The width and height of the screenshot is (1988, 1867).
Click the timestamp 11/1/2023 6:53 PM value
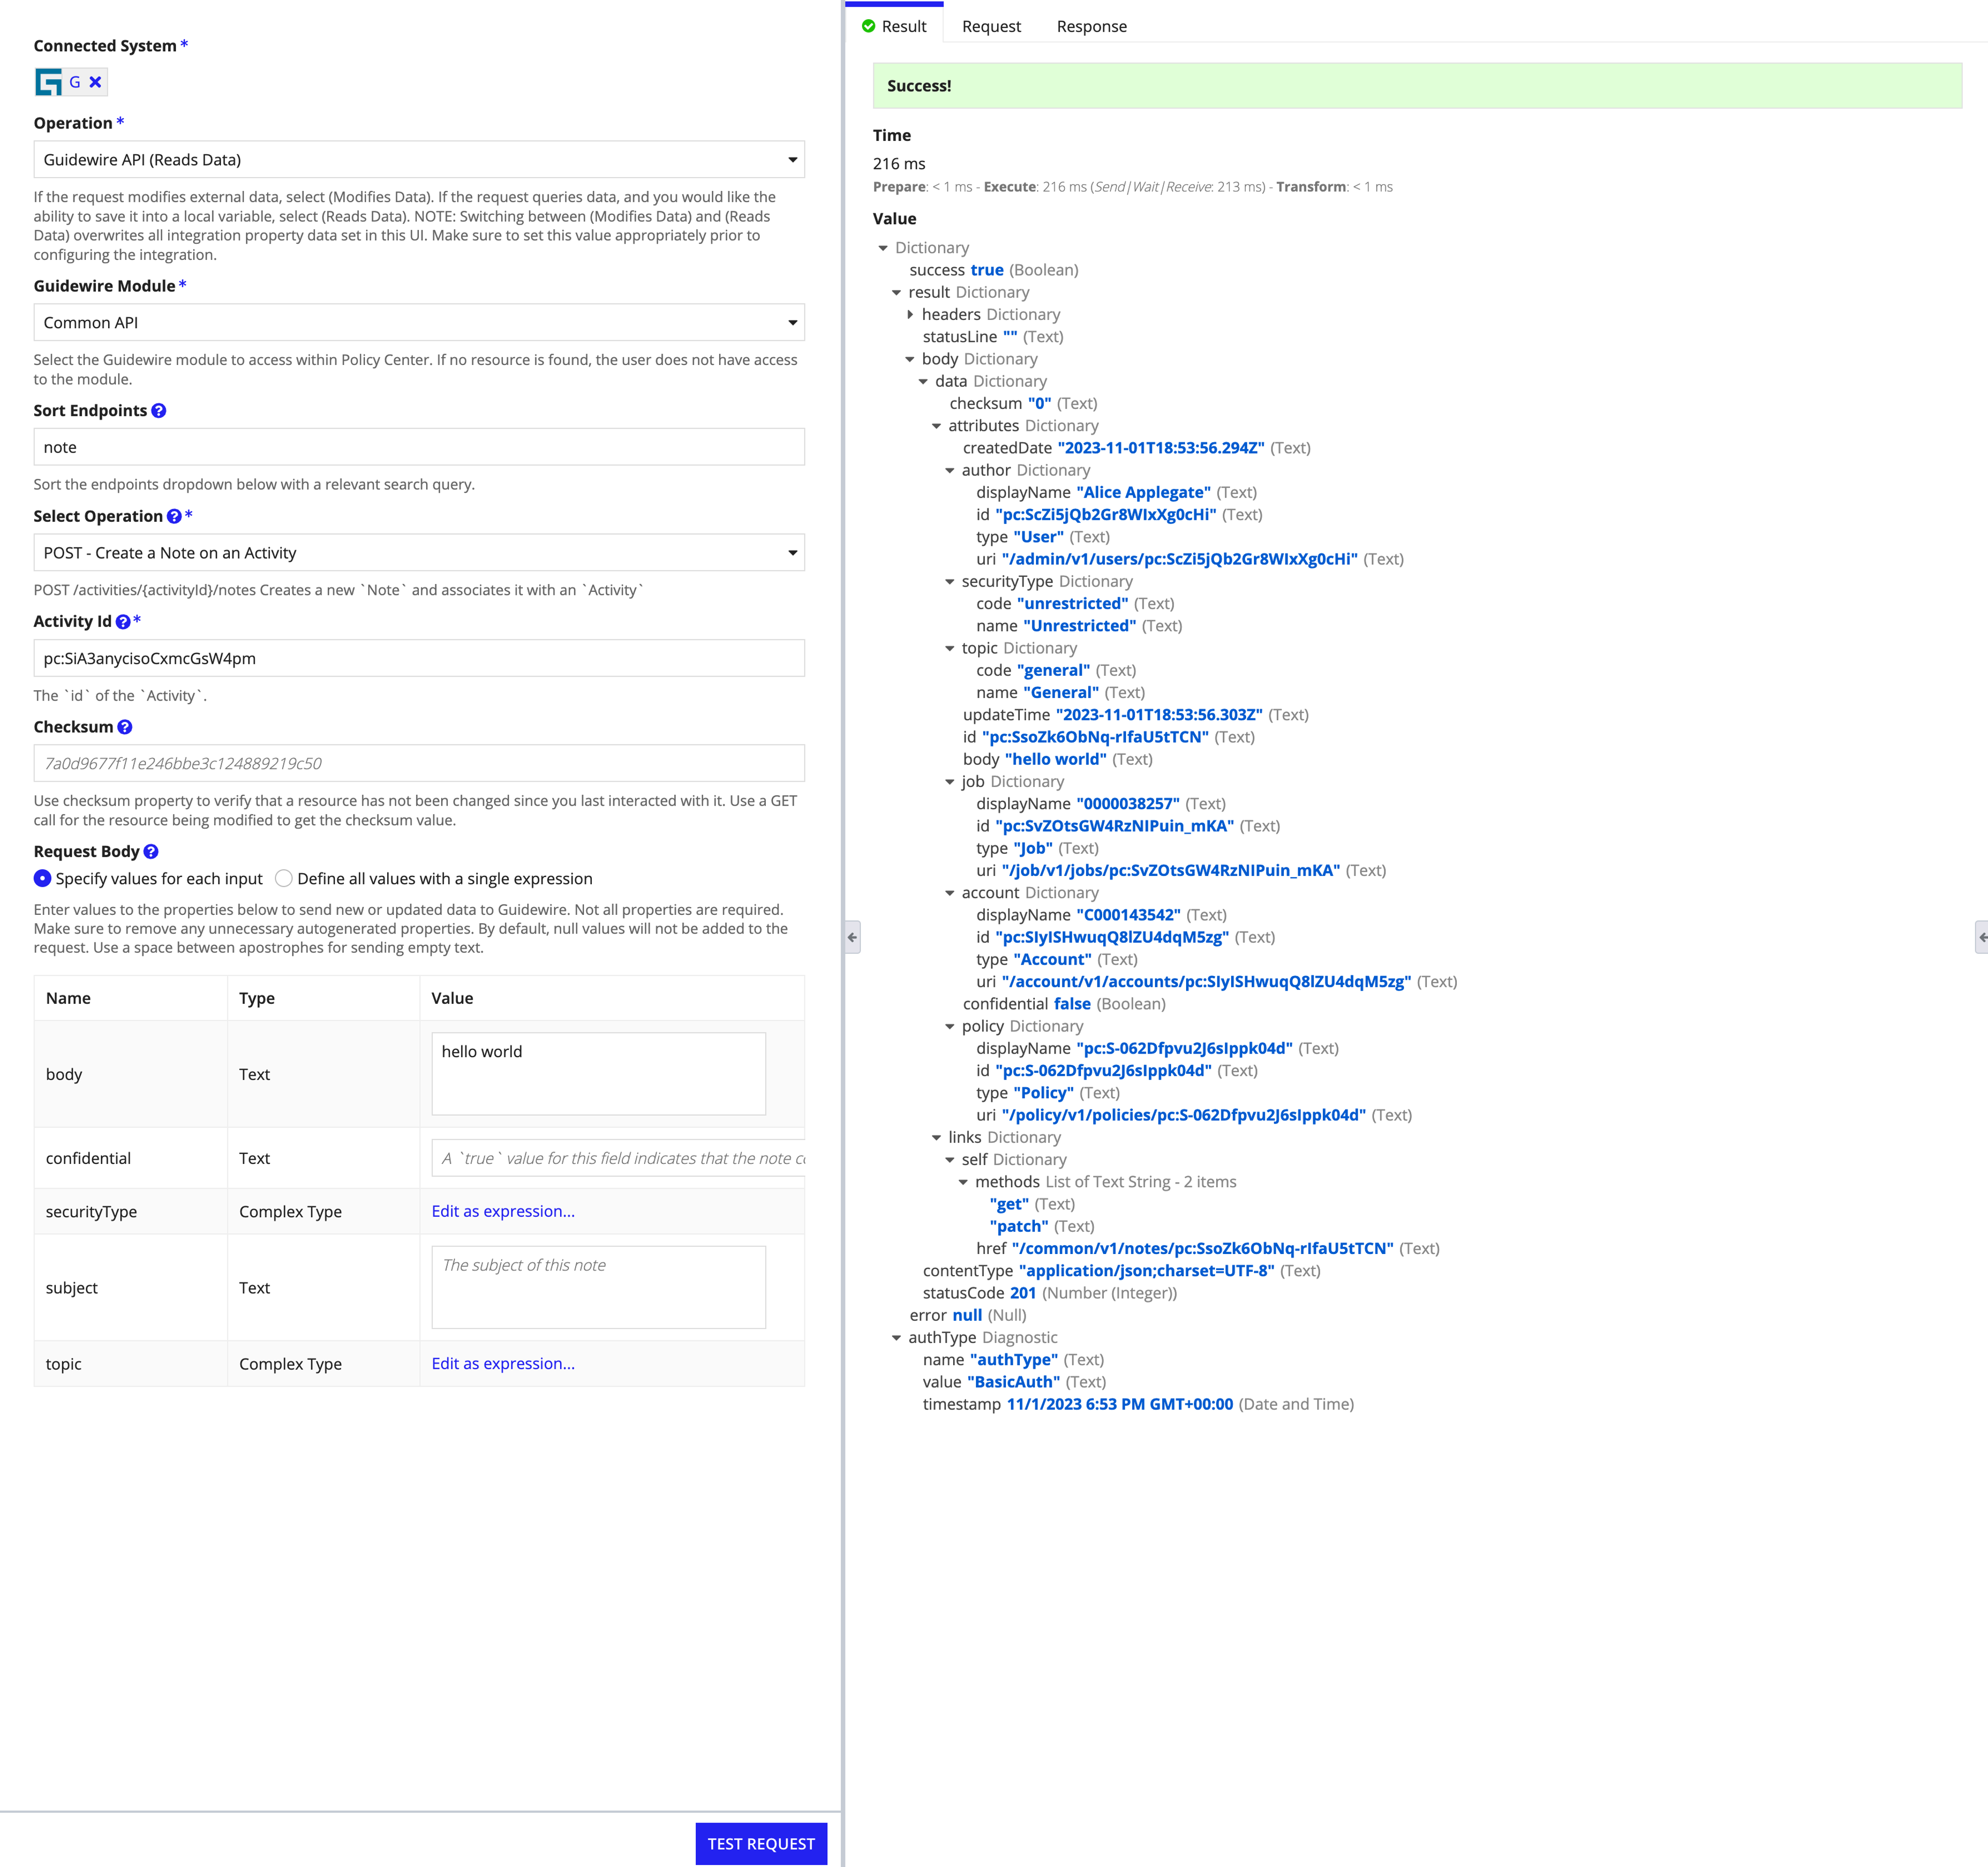click(x=1119, y=1404)
